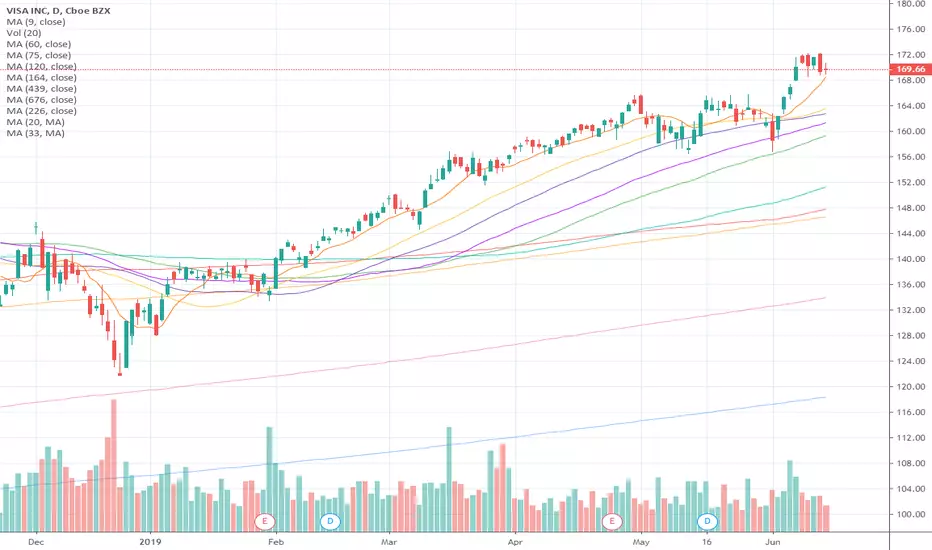
Task: Click the Jun label on the time axis
Action: click(x=772, y=542)
